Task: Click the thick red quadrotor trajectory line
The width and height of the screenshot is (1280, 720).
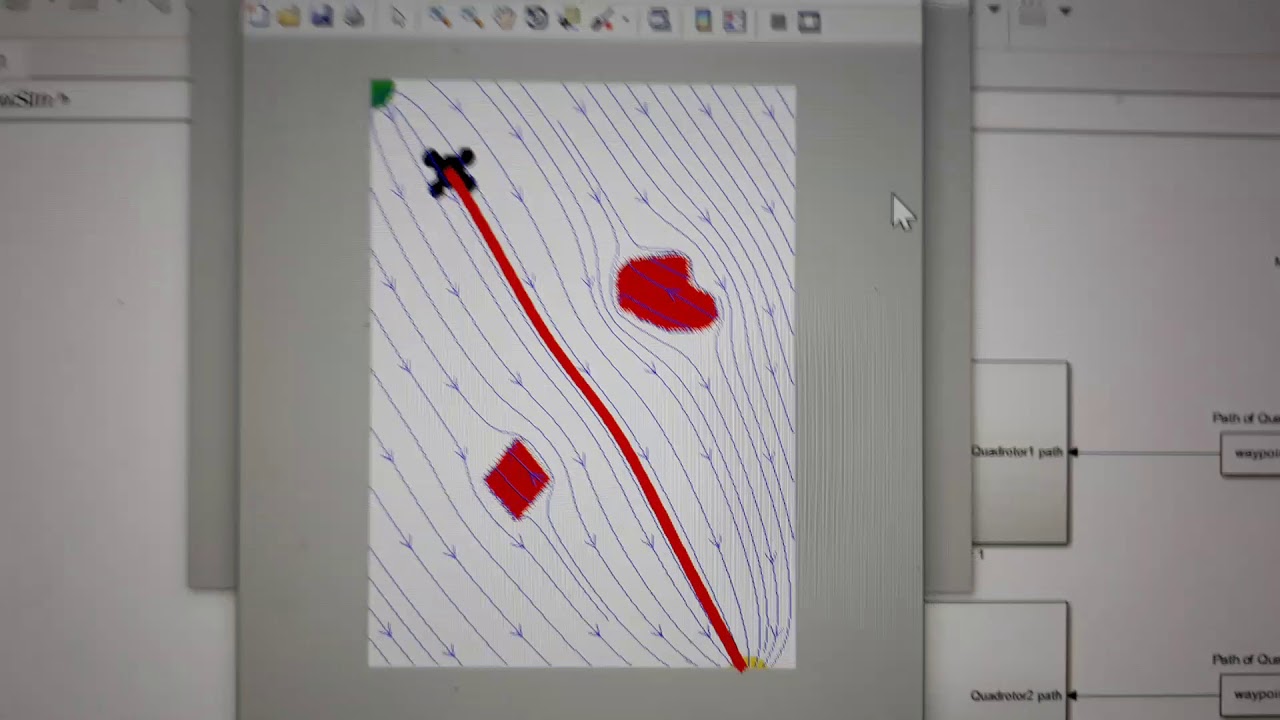Action: pos(600,410)
